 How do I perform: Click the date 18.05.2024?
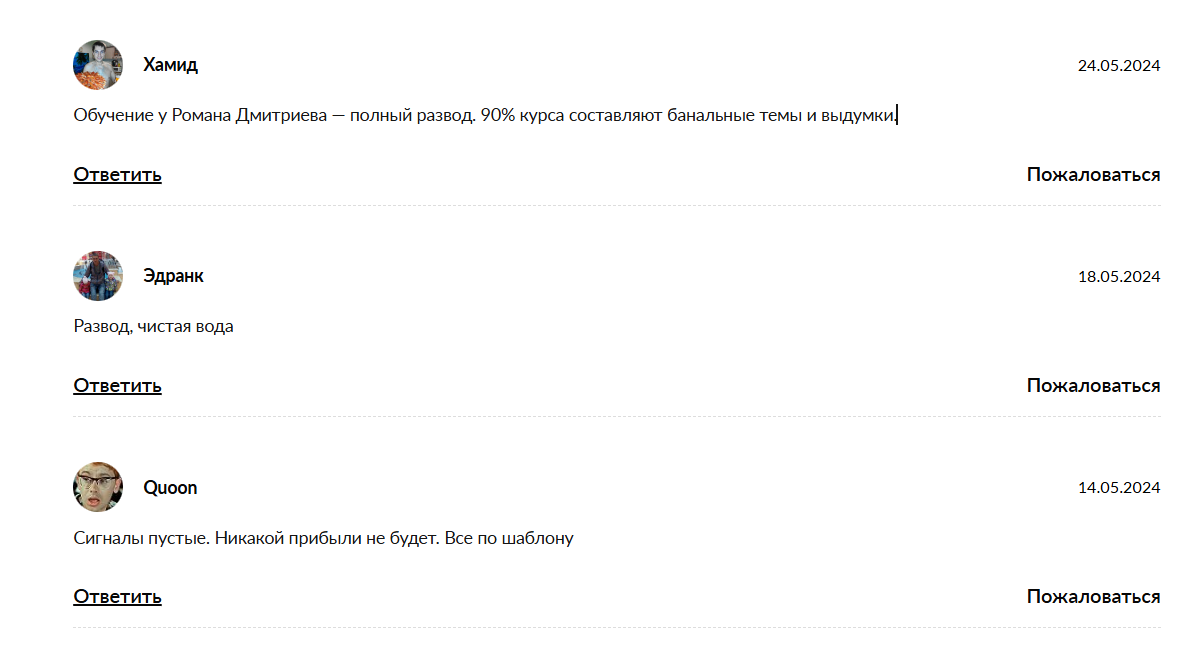tap(1118, 277)
